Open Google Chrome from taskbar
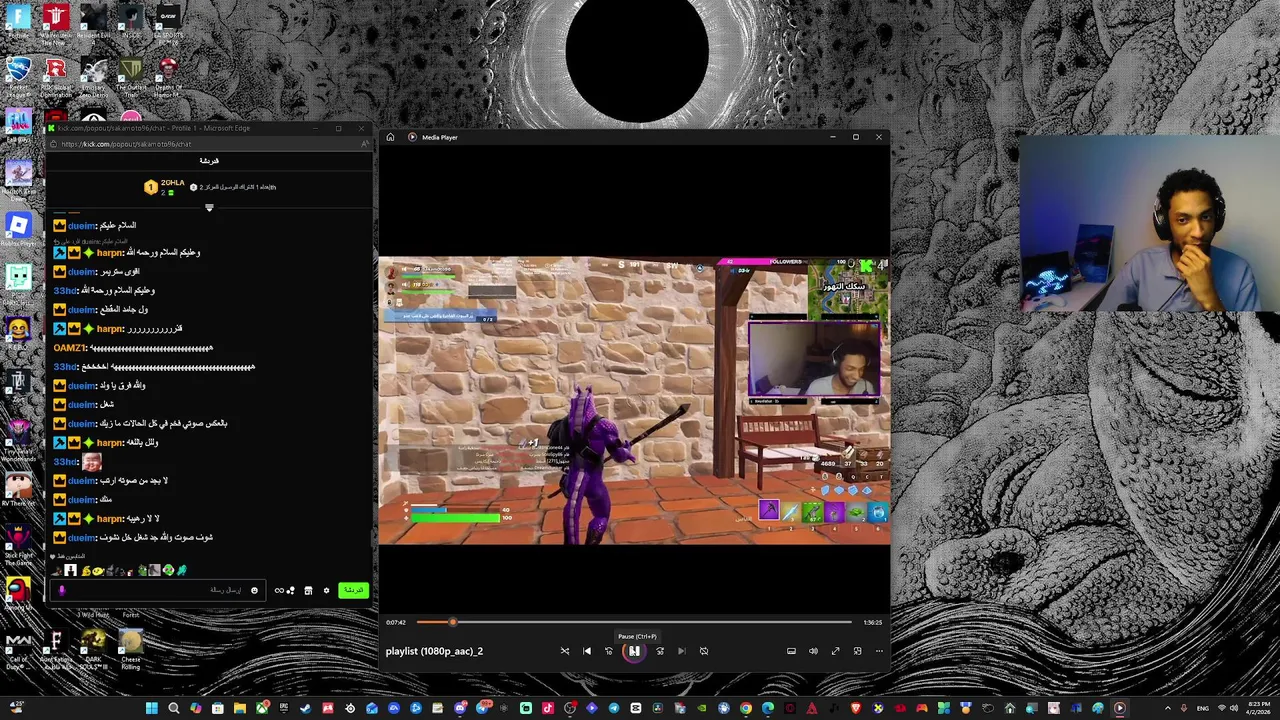The height and width of the screenshot is (720, 1280). (745, 709)
